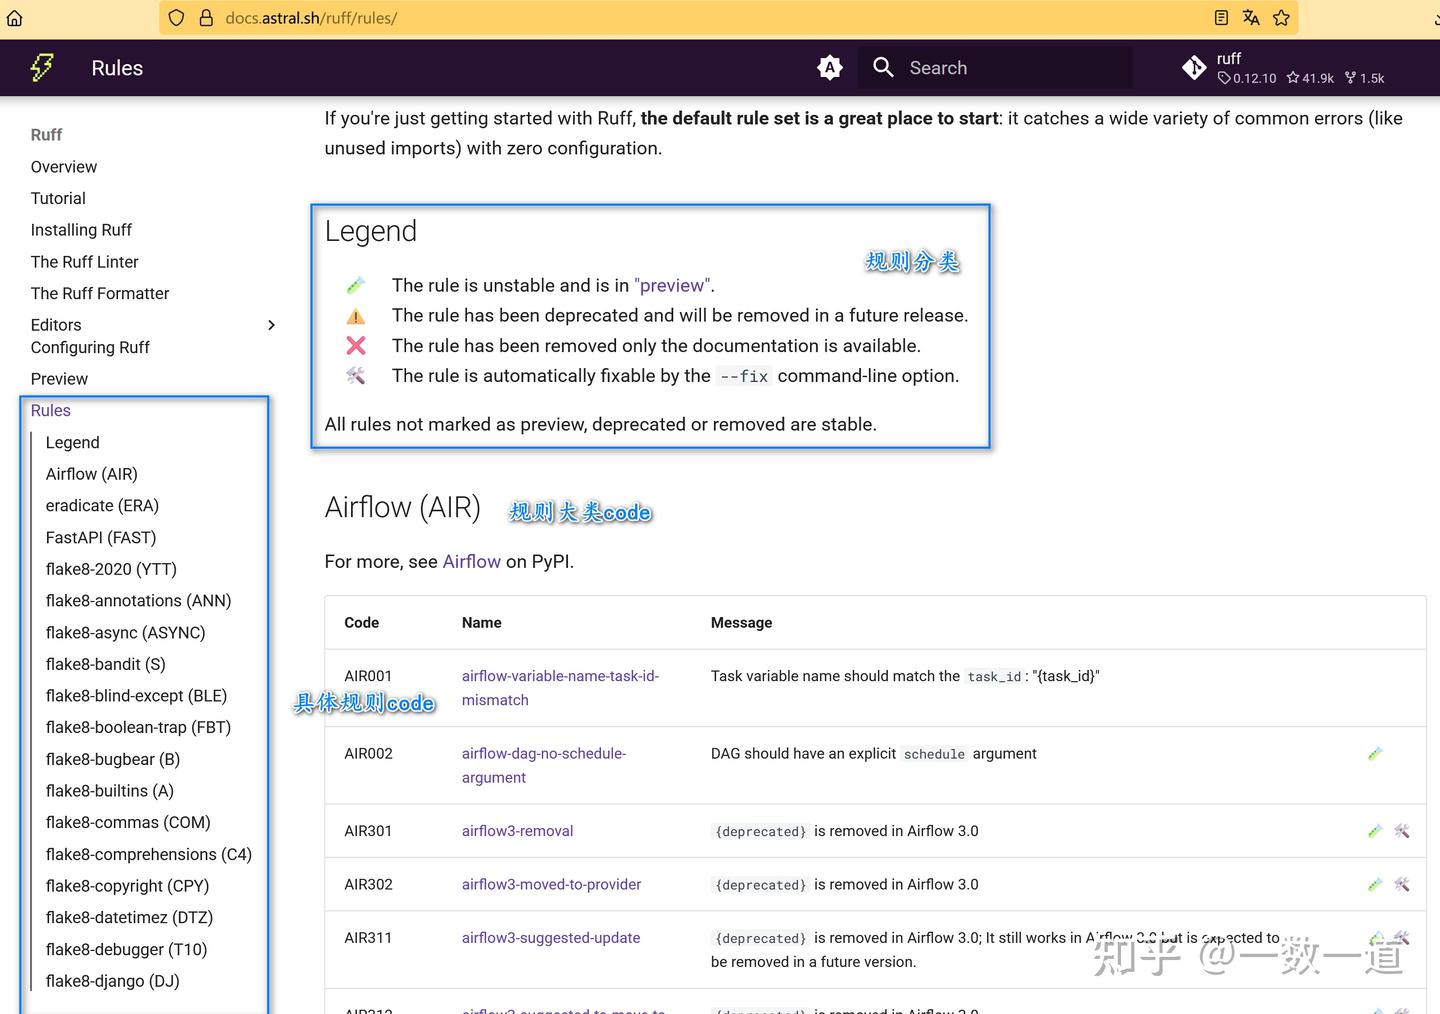Click preview test-tube icon in AIR002 row
This screenshot has width=1440, height=1014.
(x=1375, y=754)
